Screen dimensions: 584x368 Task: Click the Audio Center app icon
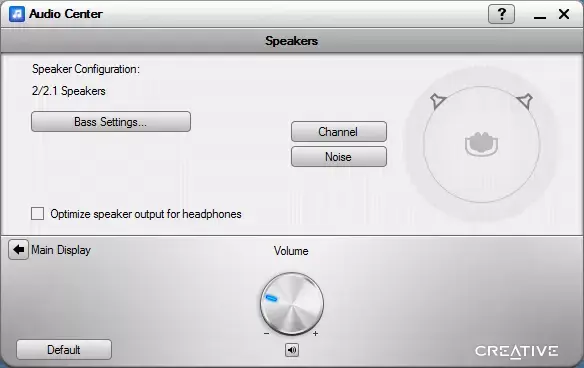click(17, 14)
